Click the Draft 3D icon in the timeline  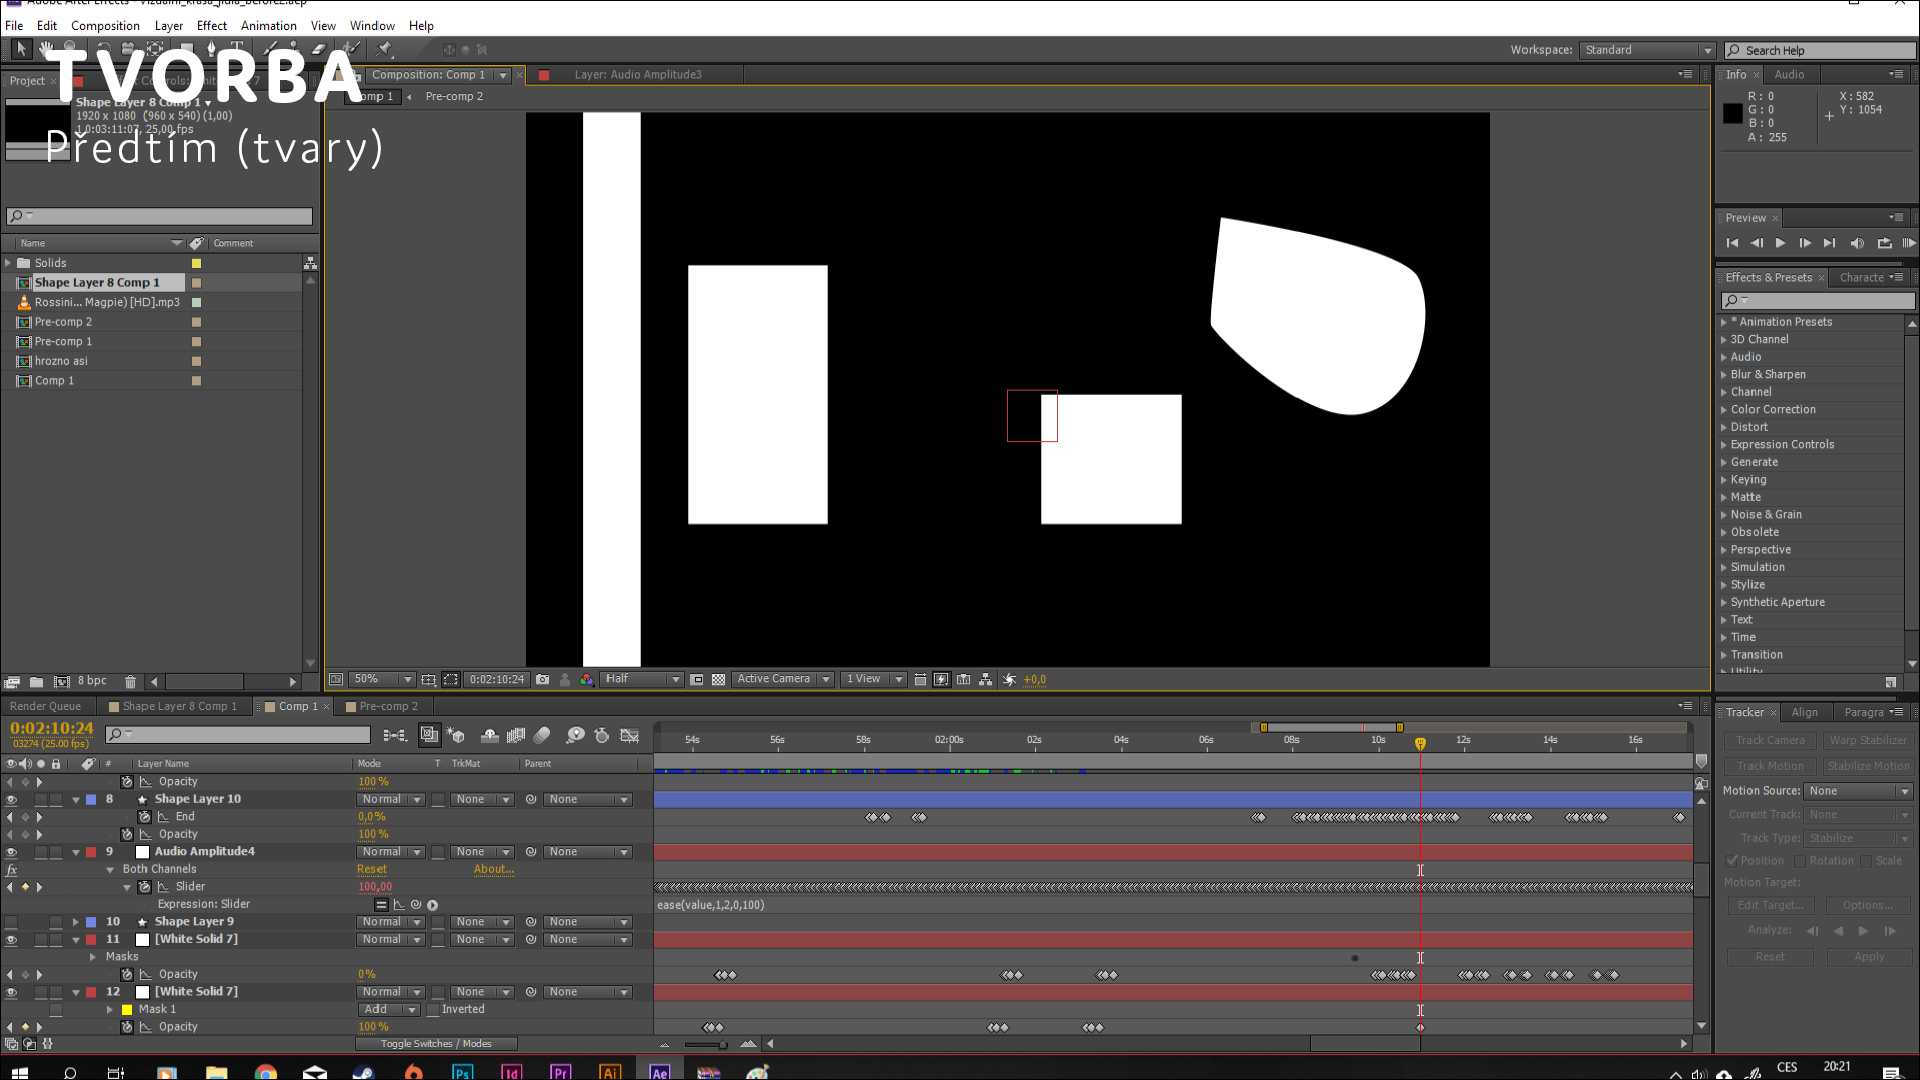click(456, 736)
